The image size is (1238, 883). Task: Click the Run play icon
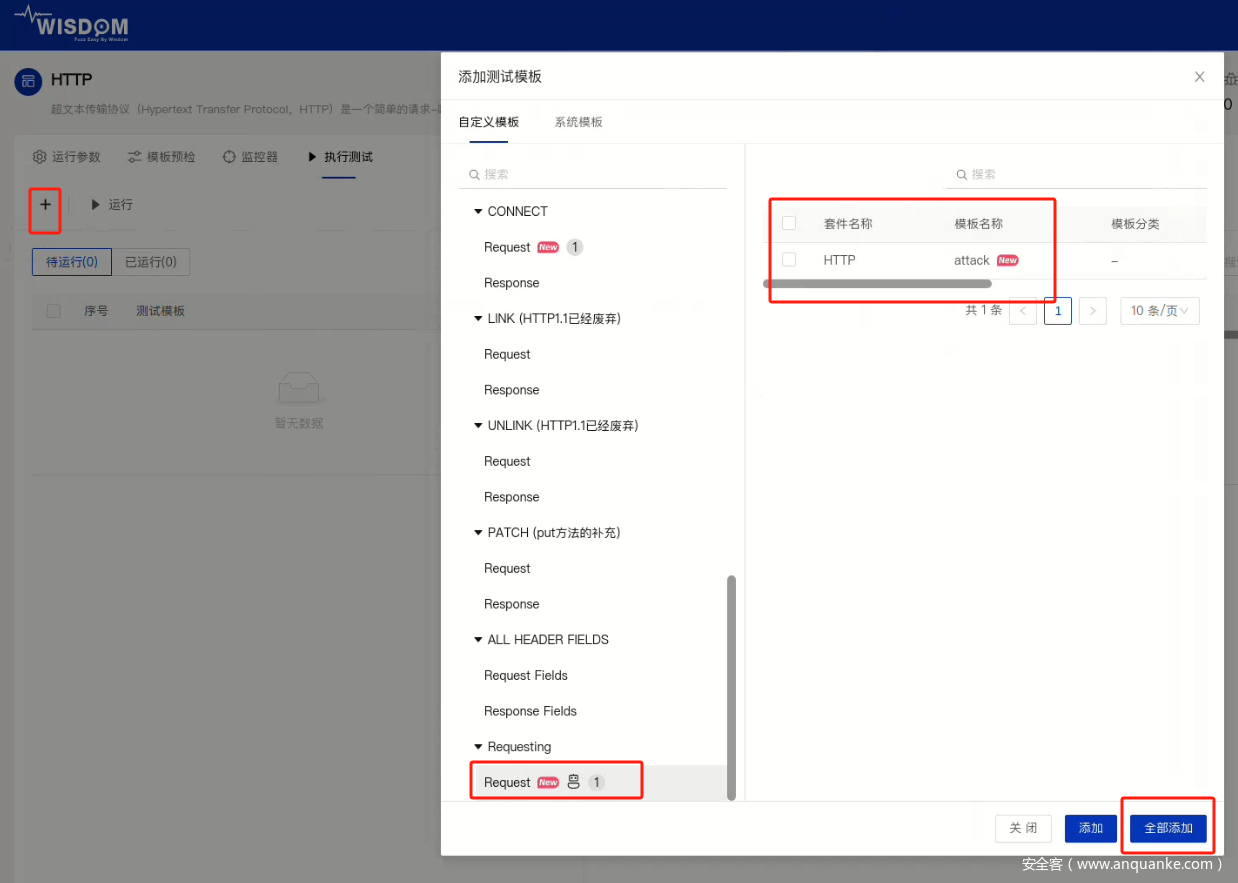[96, 204]
